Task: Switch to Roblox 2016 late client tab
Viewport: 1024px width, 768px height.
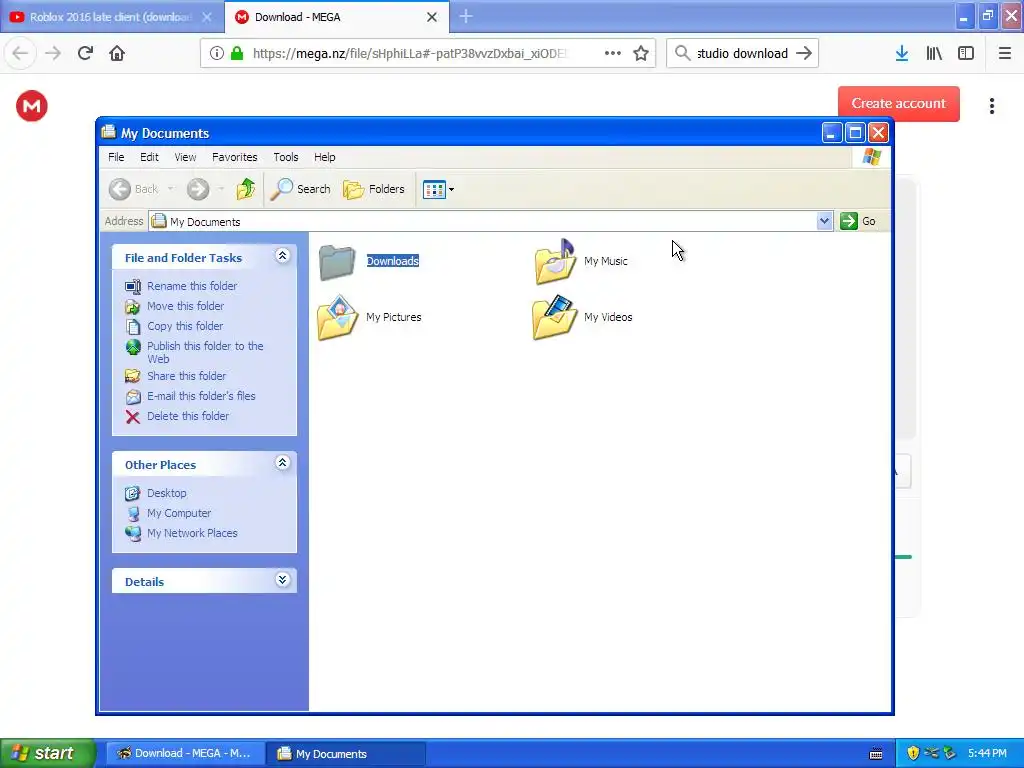Action: [x=111, y=17]
